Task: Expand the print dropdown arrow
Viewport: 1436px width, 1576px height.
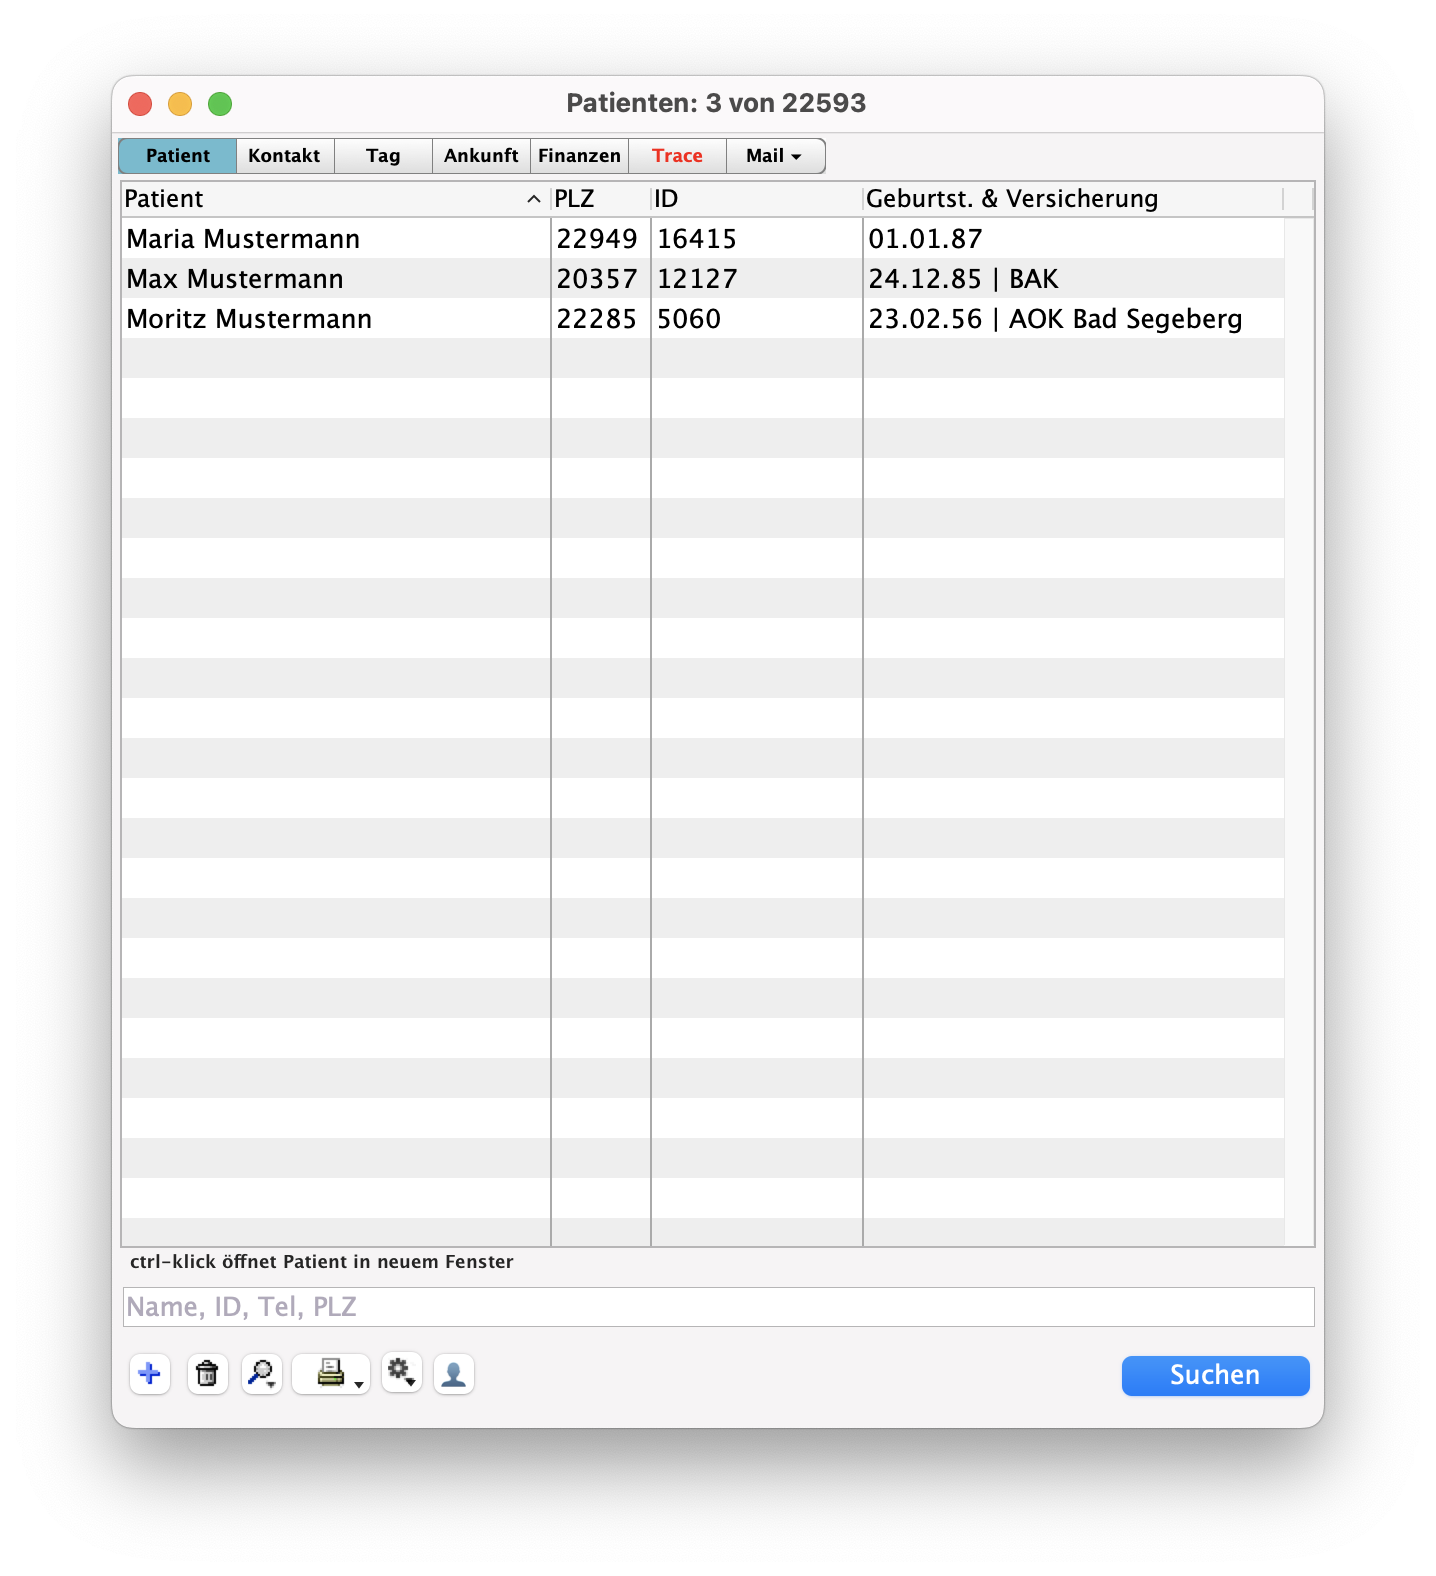Action: point(359,1385)
